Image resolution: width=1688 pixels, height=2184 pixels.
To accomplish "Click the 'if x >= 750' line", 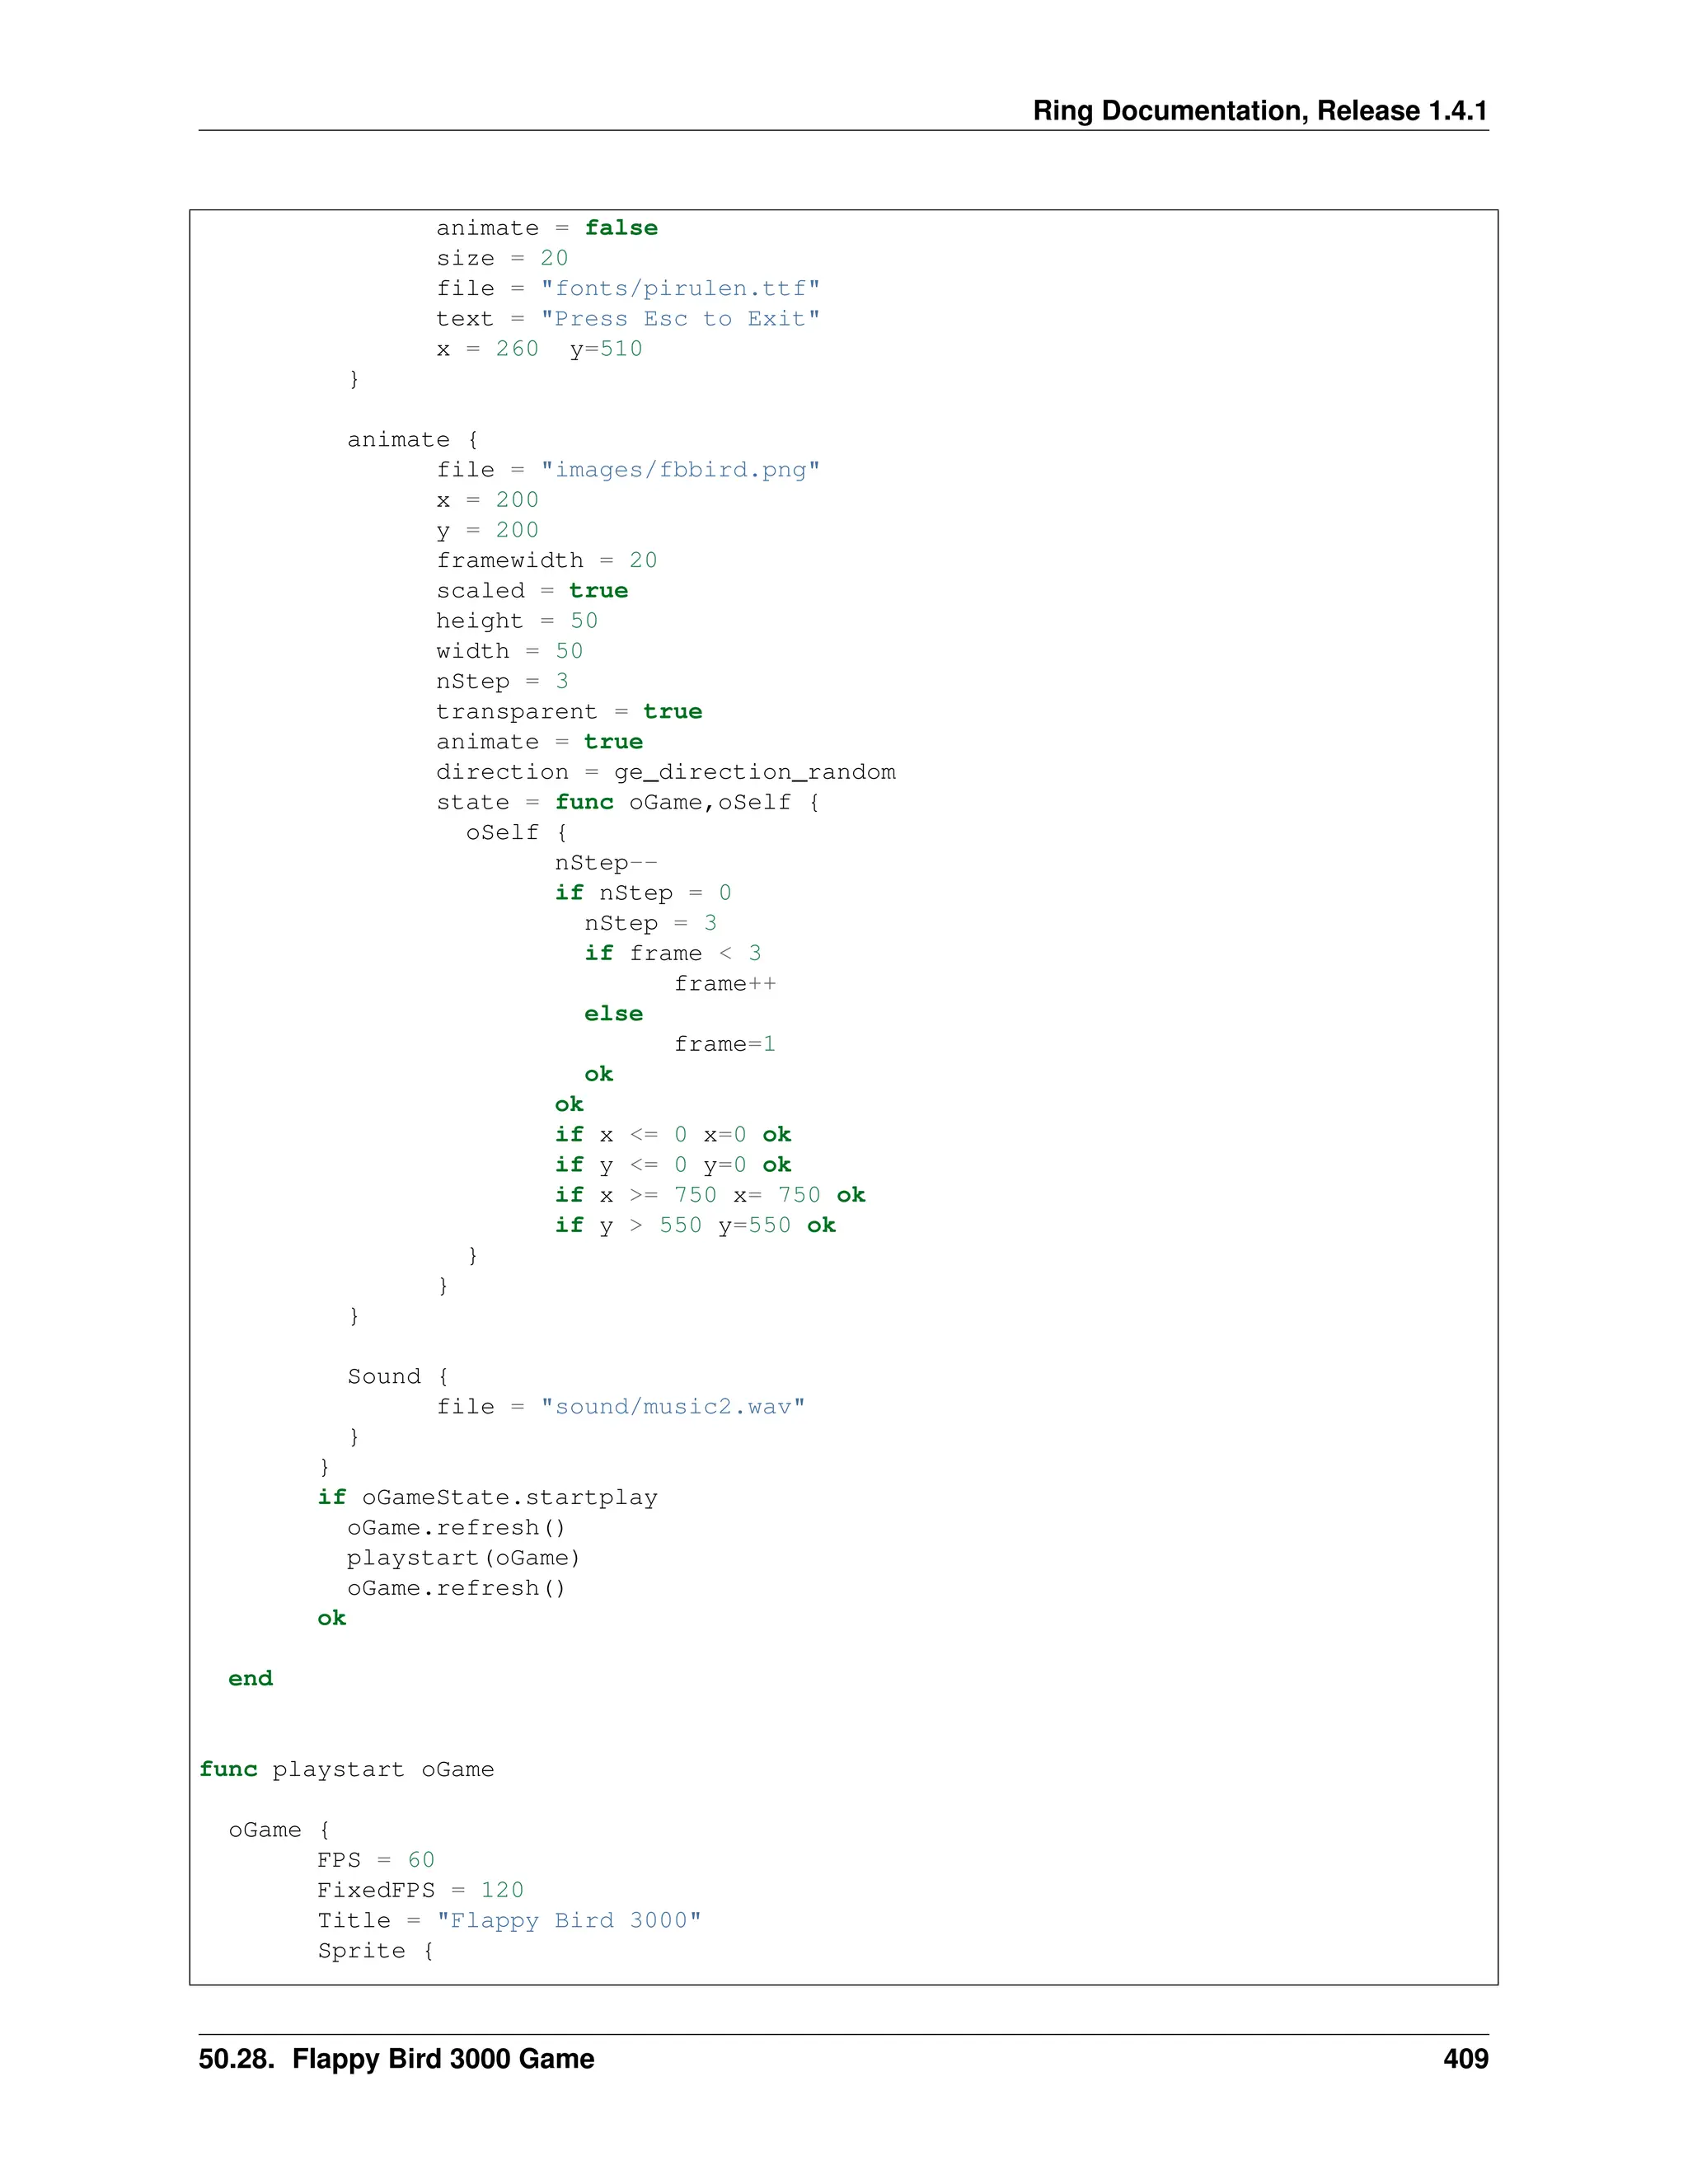I will (x=710, y=1195).
